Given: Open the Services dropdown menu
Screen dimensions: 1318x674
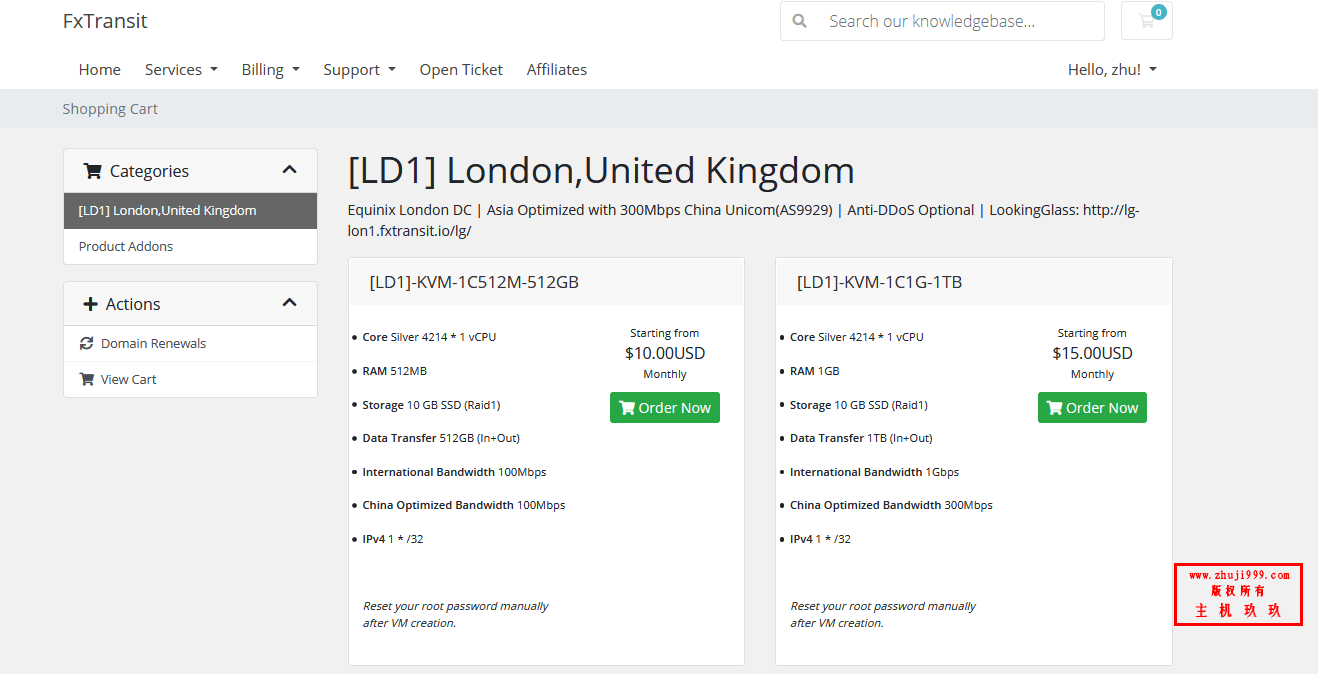Looking at the screenshot, I should tap(181, 69).
